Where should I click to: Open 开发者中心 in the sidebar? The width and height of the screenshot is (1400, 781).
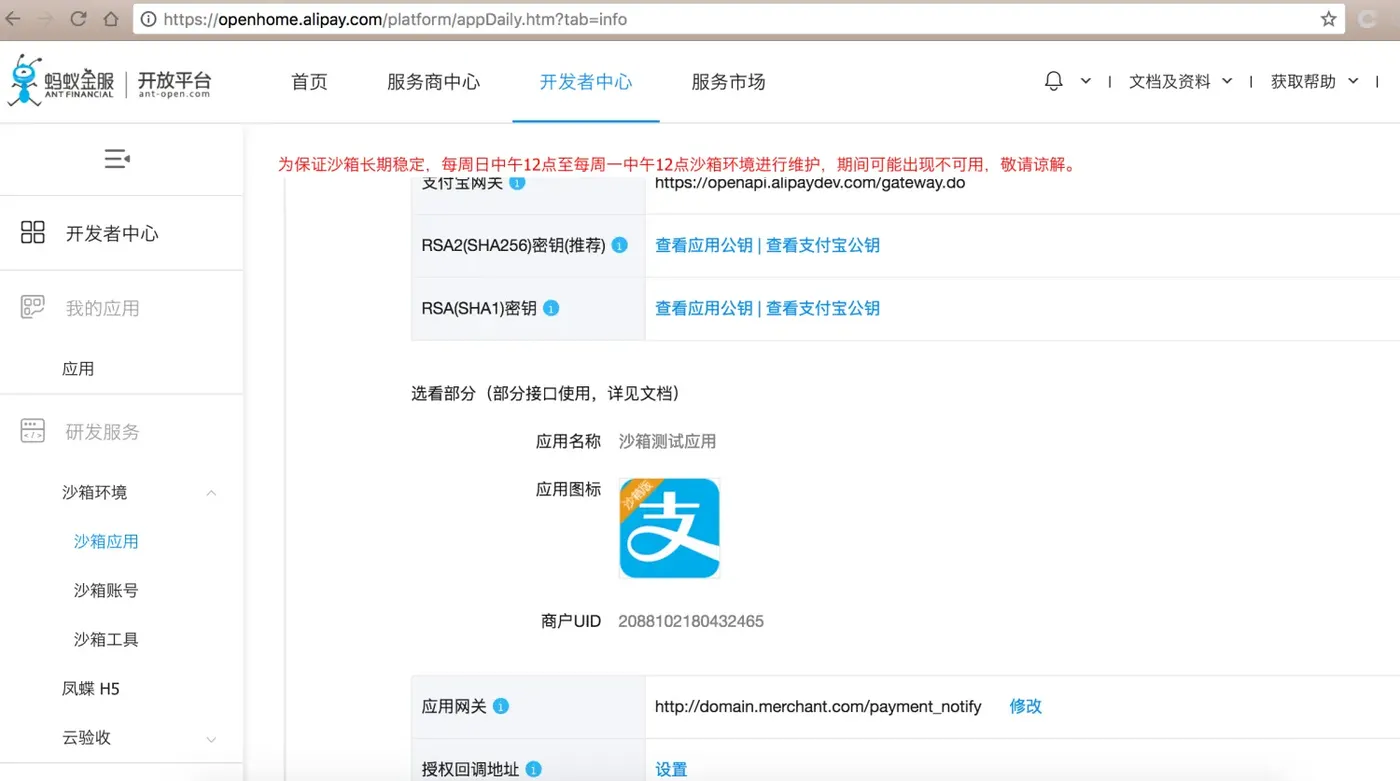[112, 233]
